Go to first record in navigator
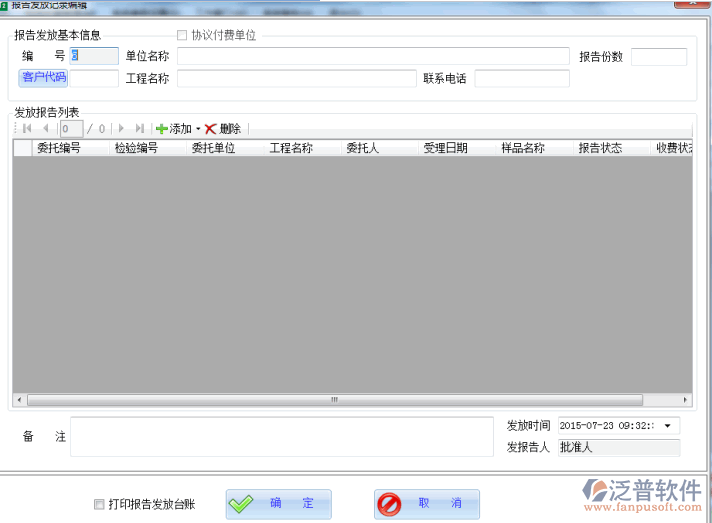This screenshot has width=712, height=523. point(27,129)
